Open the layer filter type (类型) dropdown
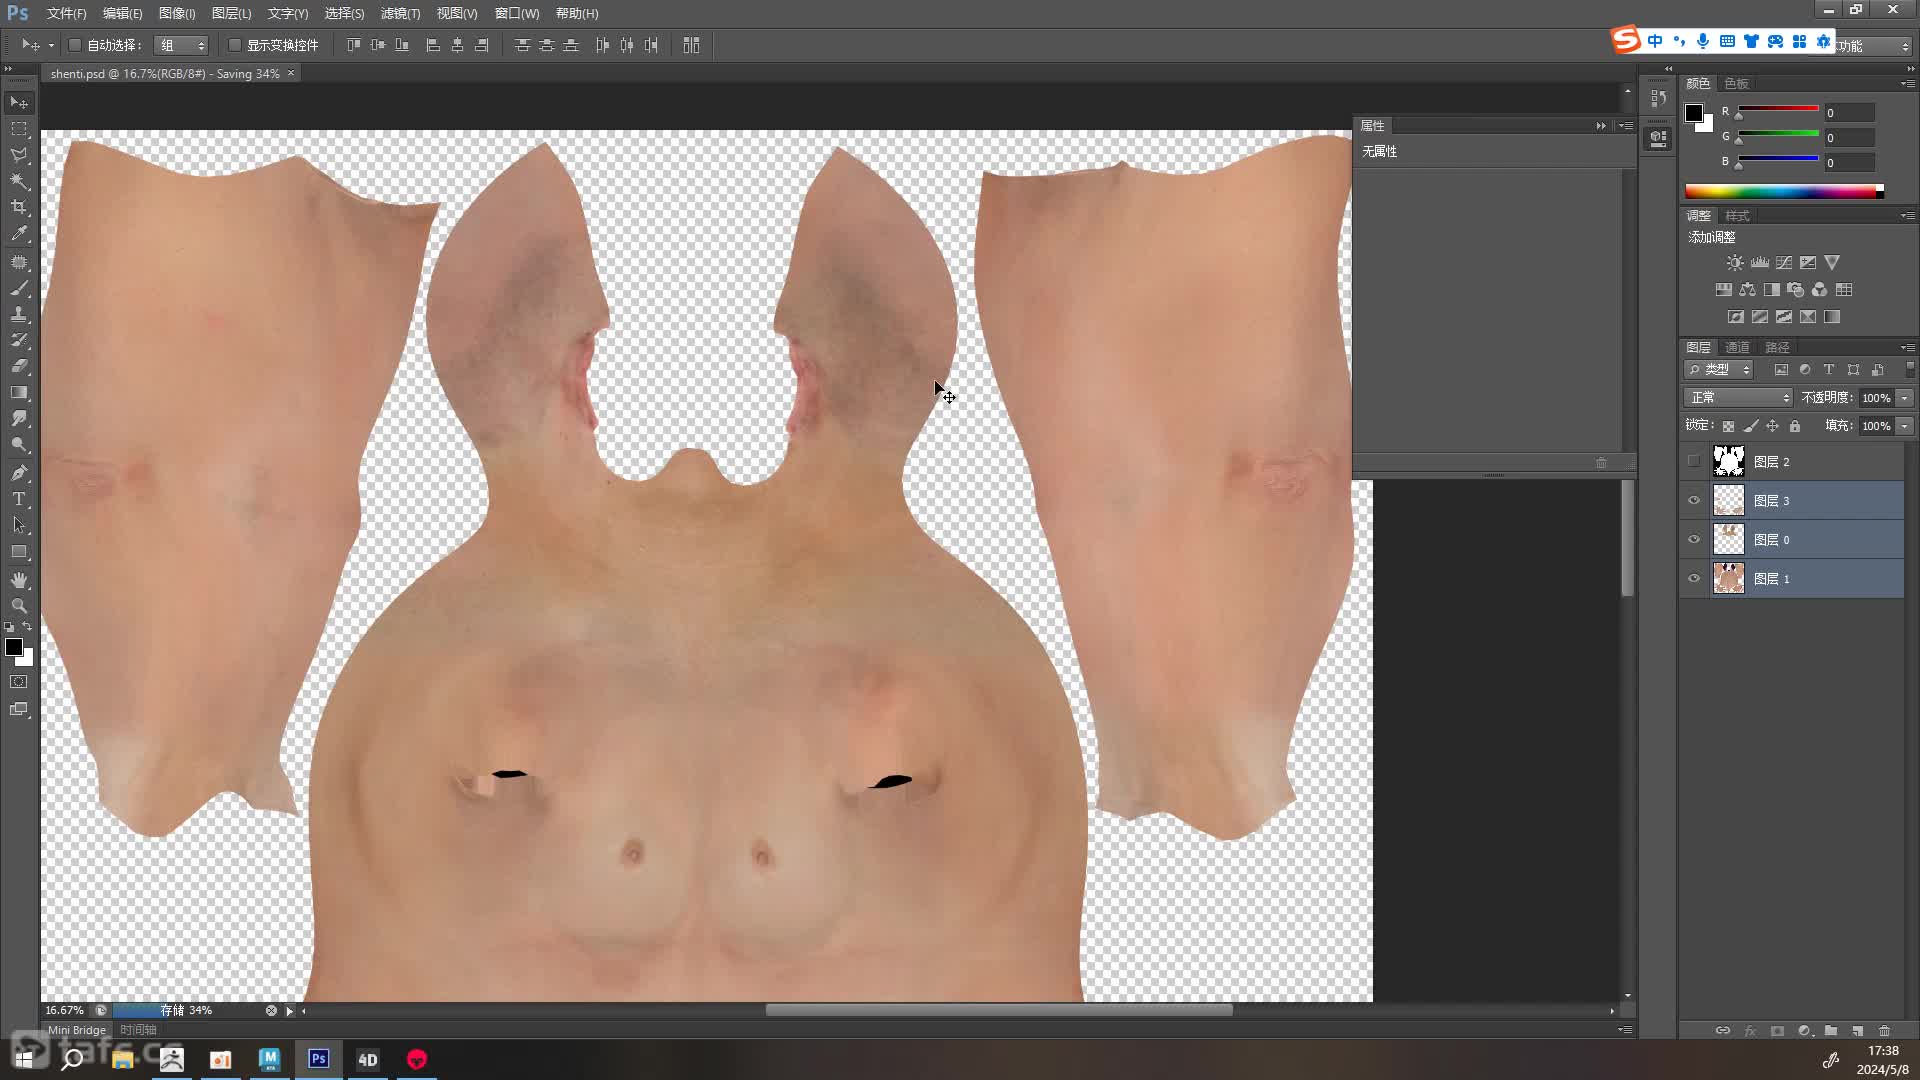 (x=1718, y=370)
